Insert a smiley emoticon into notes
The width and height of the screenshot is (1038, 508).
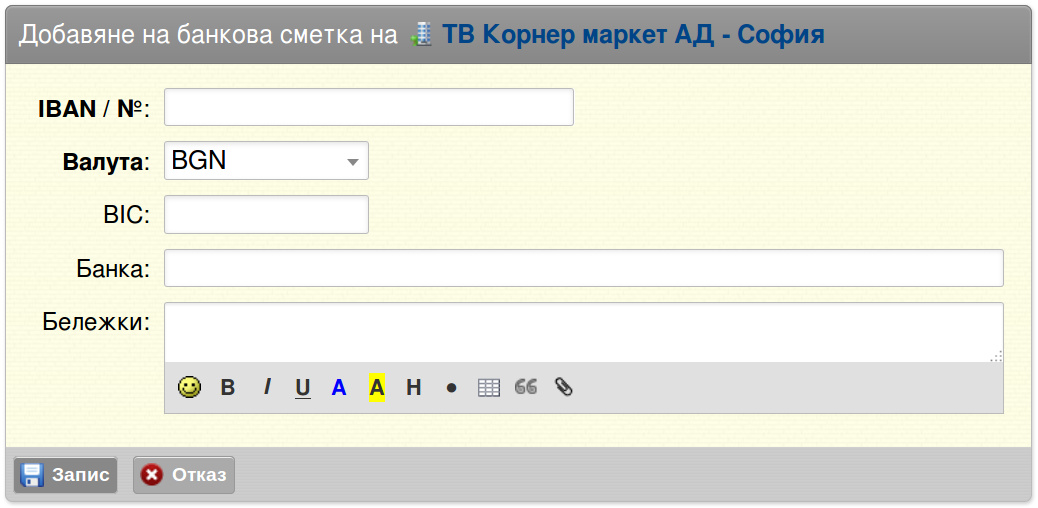click(x=189, y=387)
